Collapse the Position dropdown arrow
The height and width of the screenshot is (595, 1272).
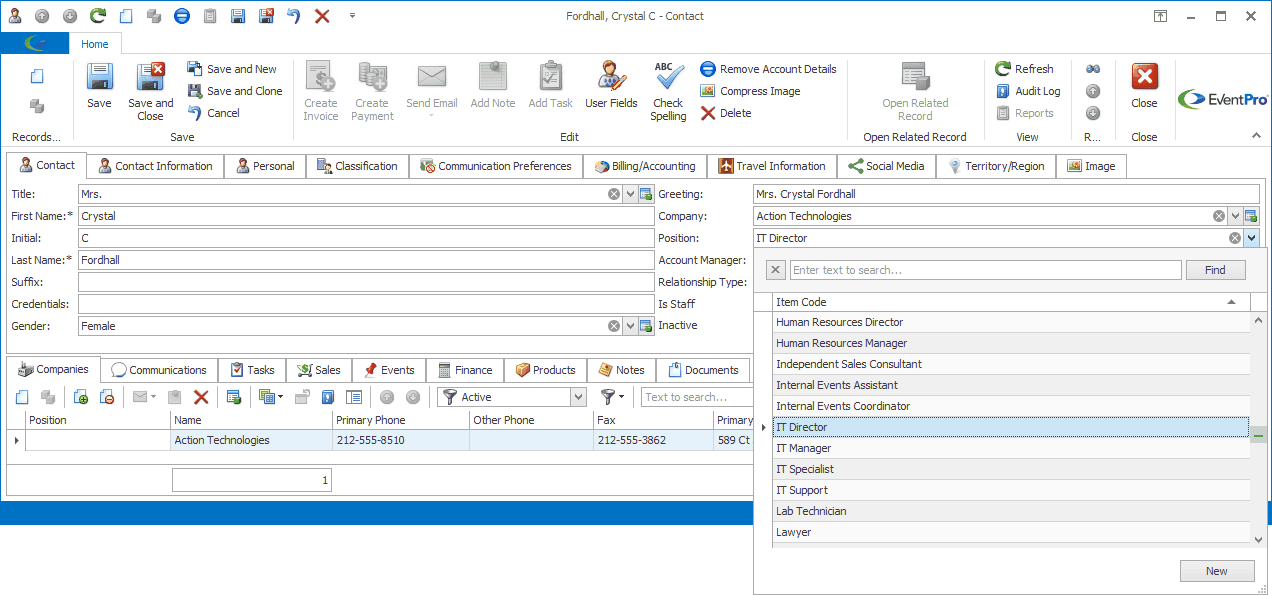coord(1251,238)
